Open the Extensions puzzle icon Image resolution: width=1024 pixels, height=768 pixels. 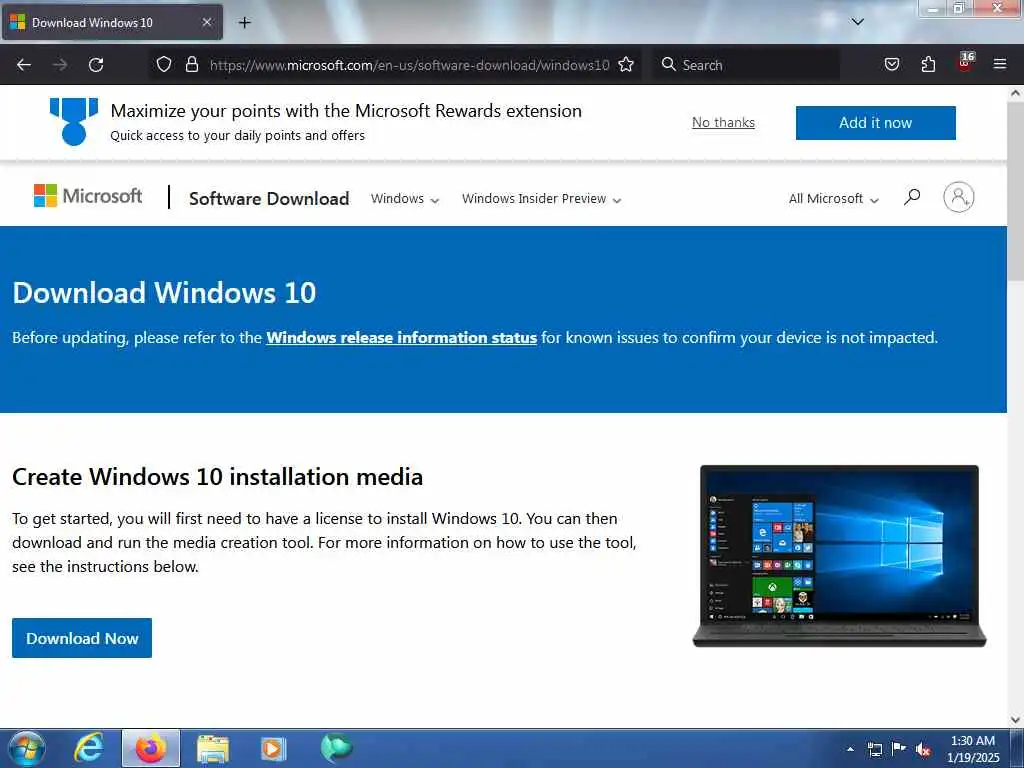coord(928,65)
